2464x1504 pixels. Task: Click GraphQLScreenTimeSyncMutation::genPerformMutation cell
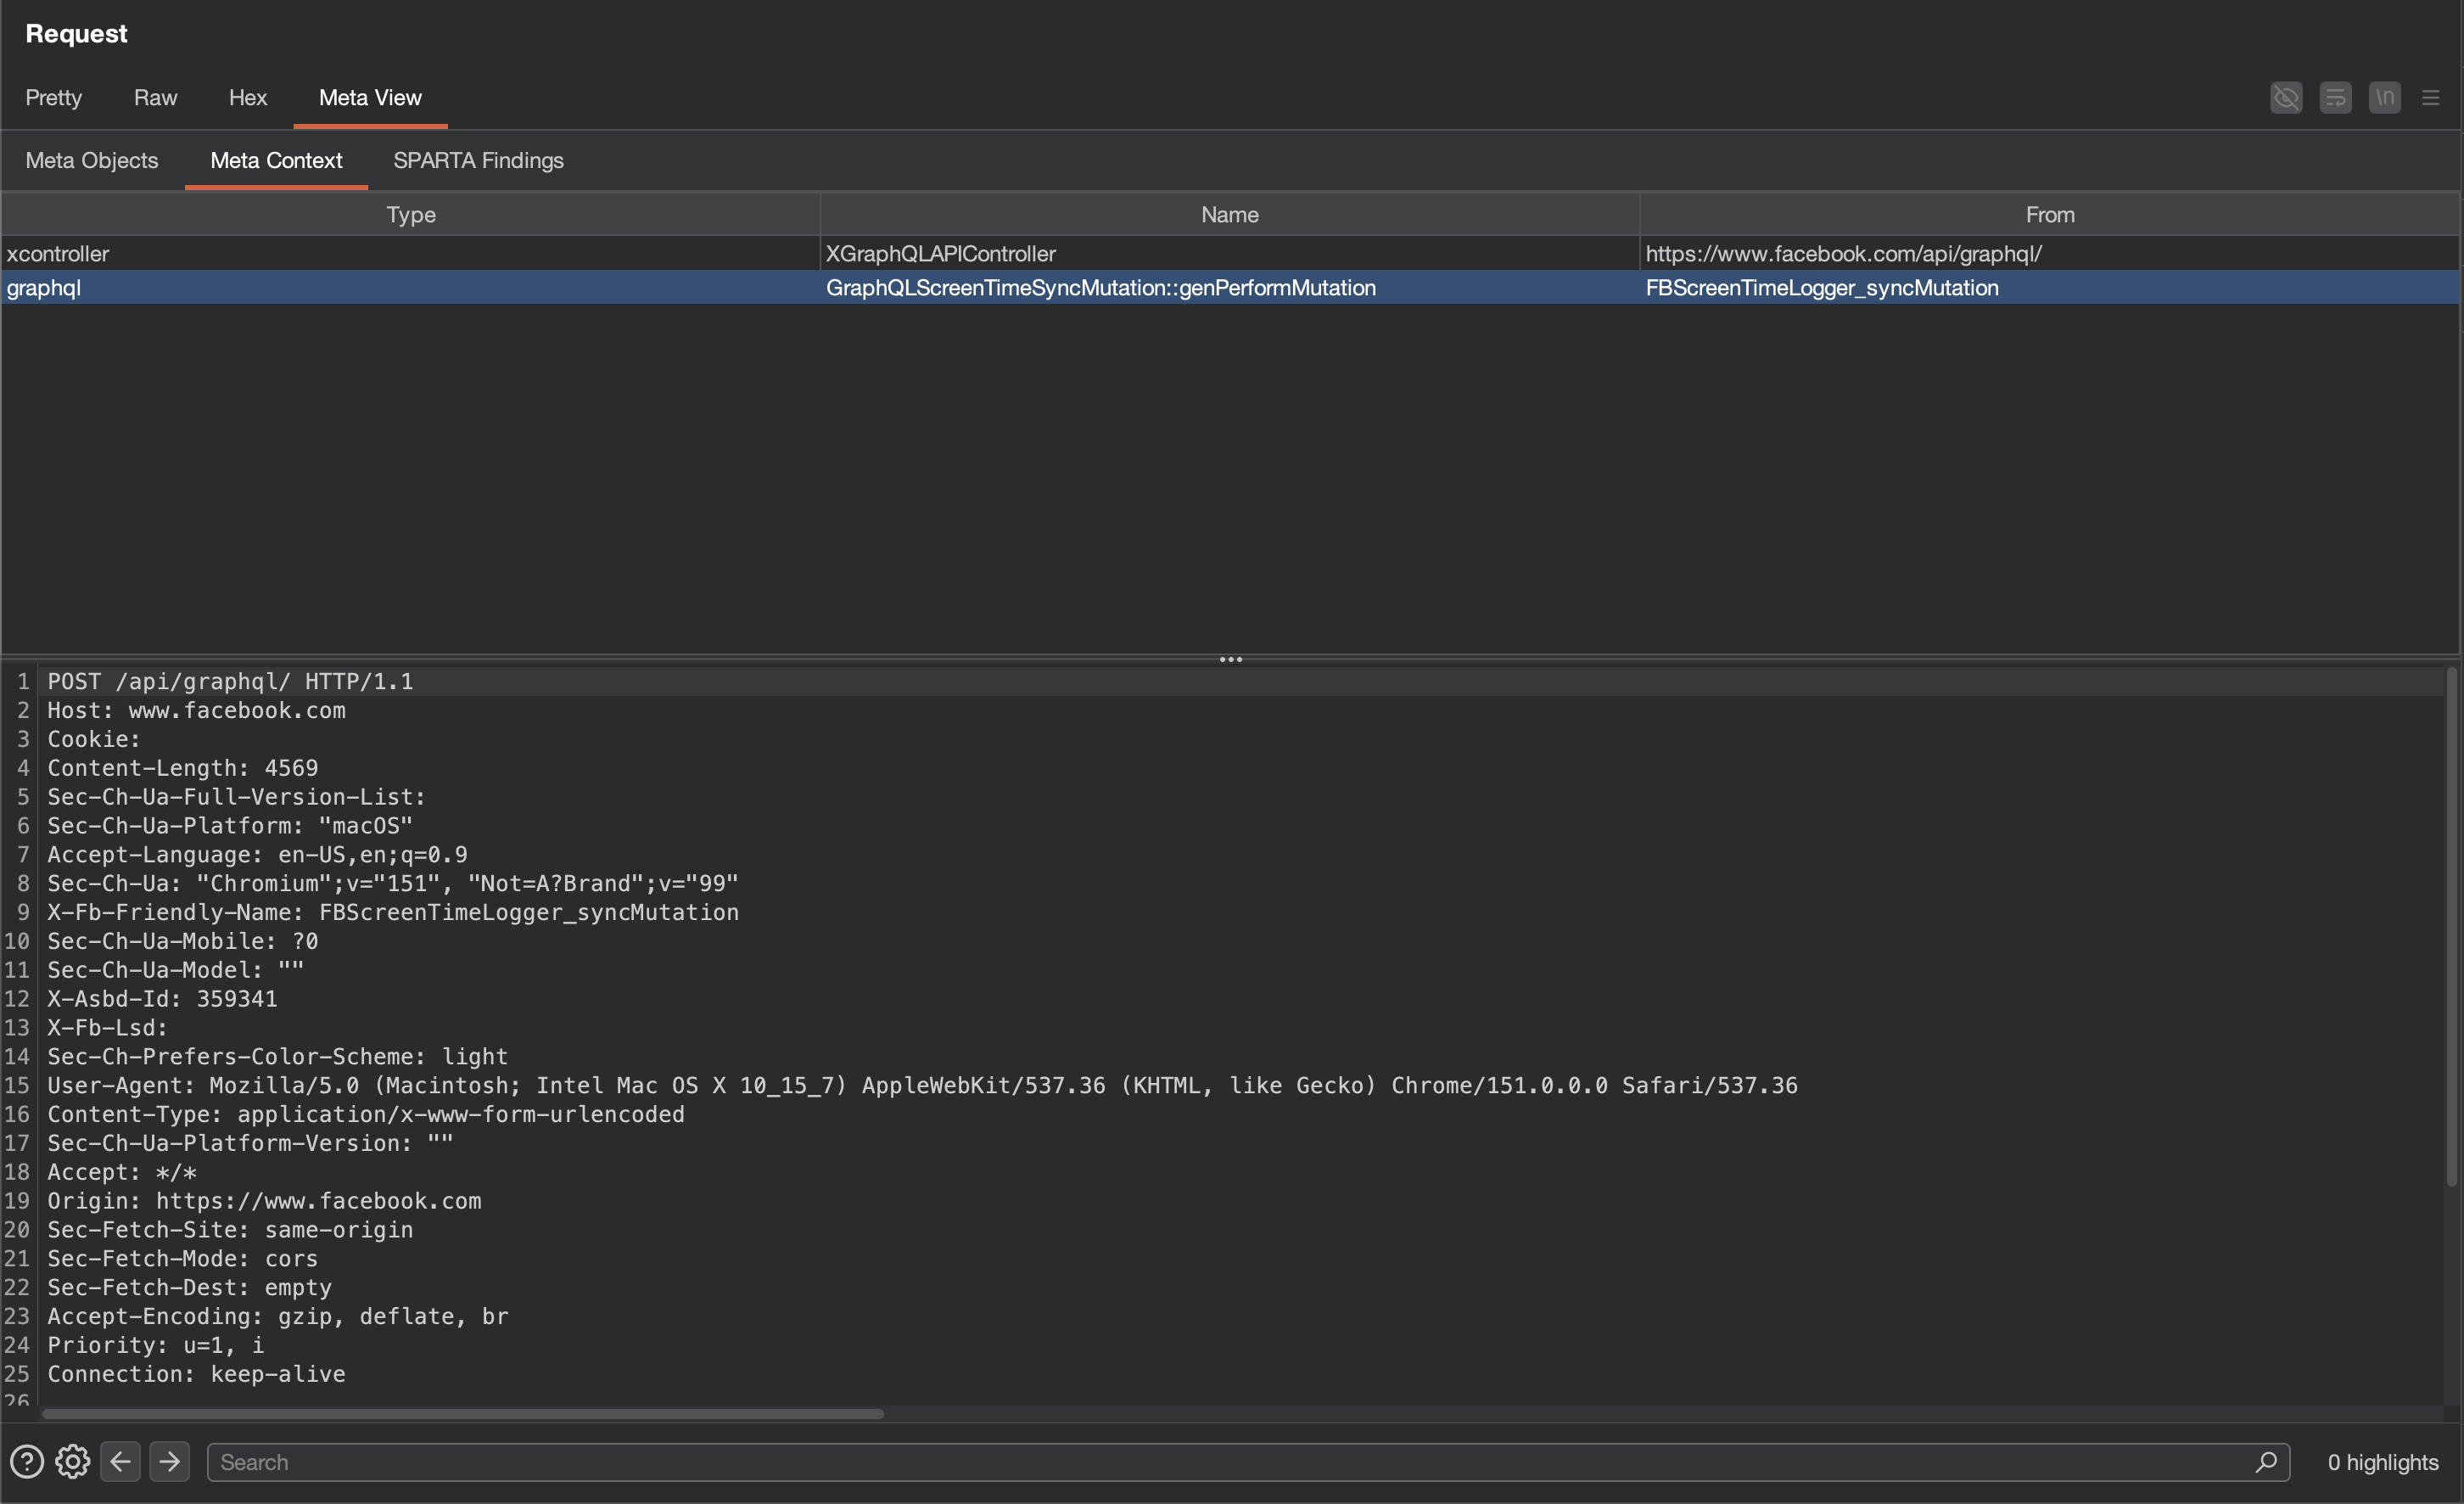(1230, 287)
